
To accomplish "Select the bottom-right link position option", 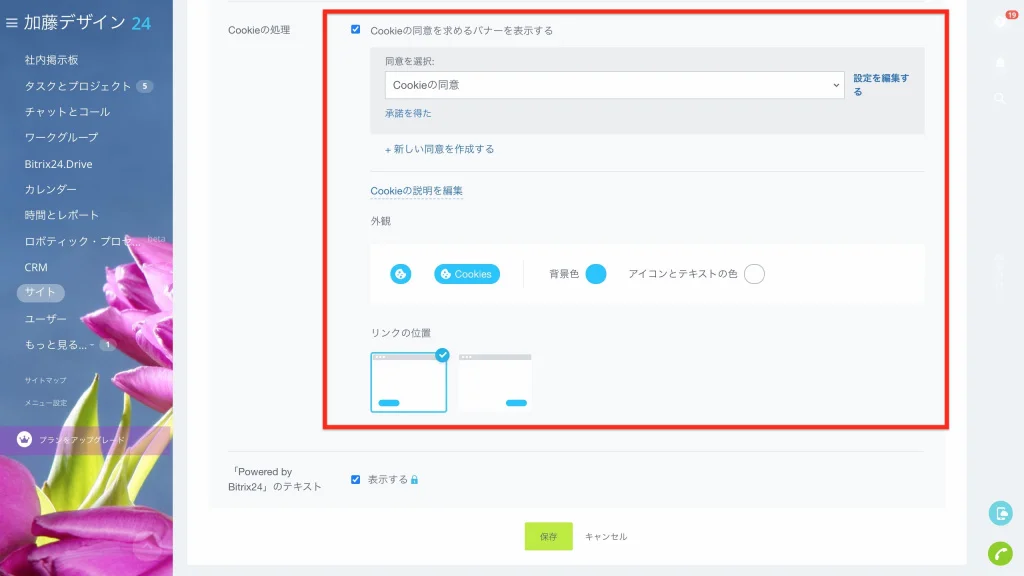I will (x=495, y=382).
